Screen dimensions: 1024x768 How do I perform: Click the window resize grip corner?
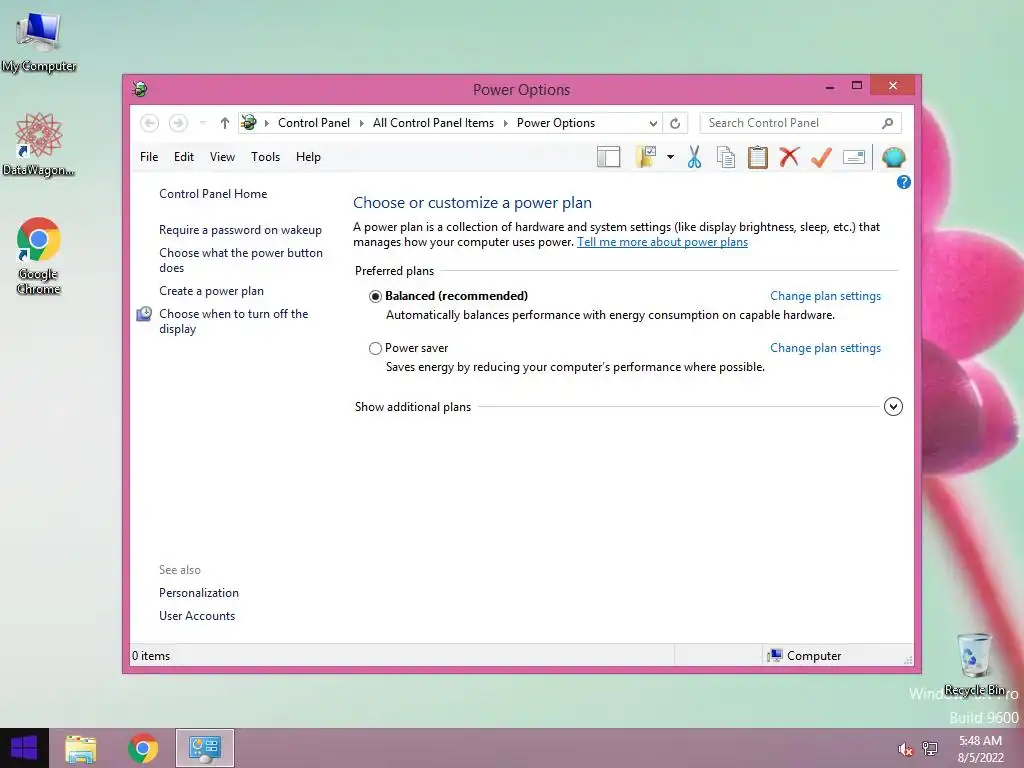click(908, 660)
